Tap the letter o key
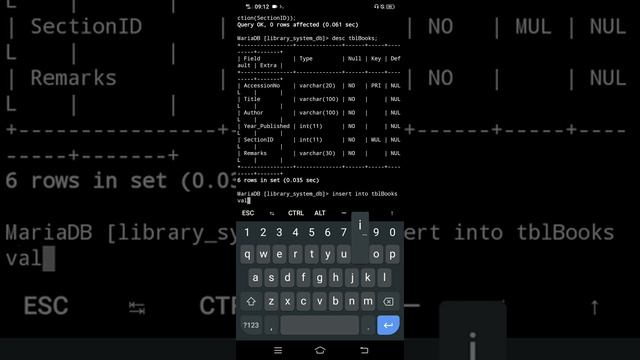This screenshot has height=360, width=640. 376,254
